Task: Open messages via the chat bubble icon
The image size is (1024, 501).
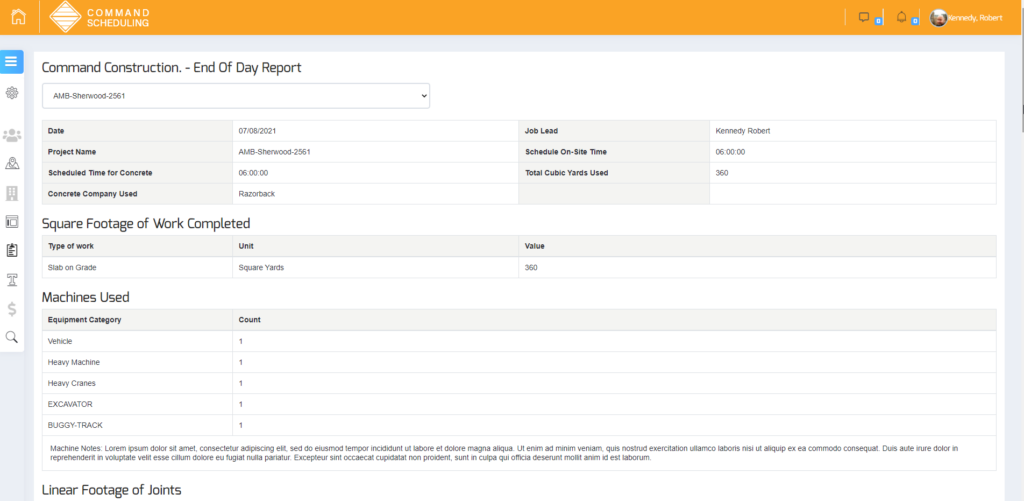Action: point(865,17)
